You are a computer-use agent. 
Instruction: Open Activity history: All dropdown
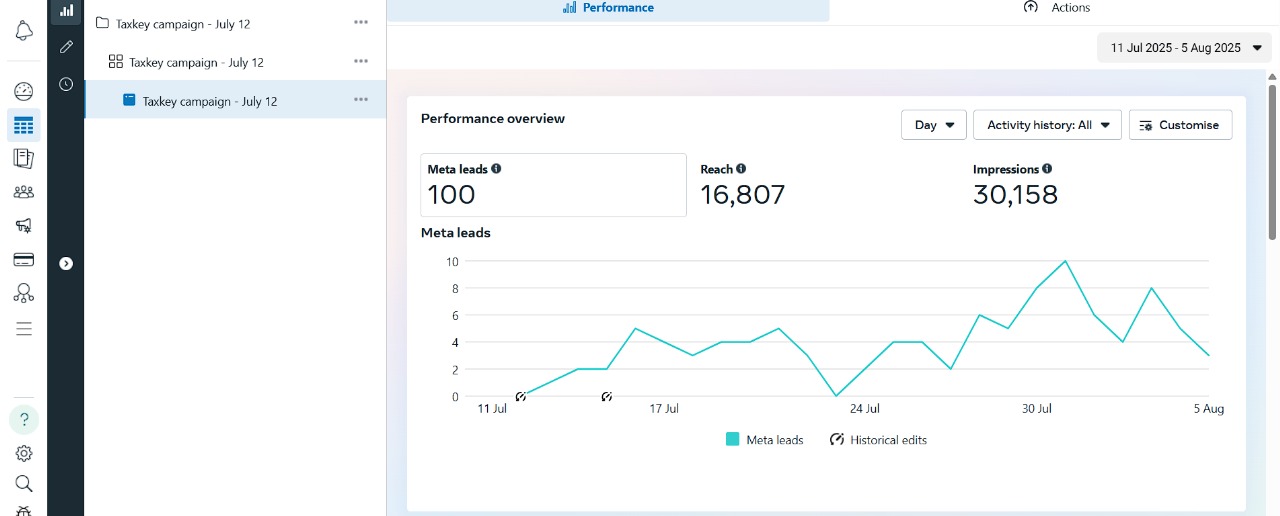1047,125
